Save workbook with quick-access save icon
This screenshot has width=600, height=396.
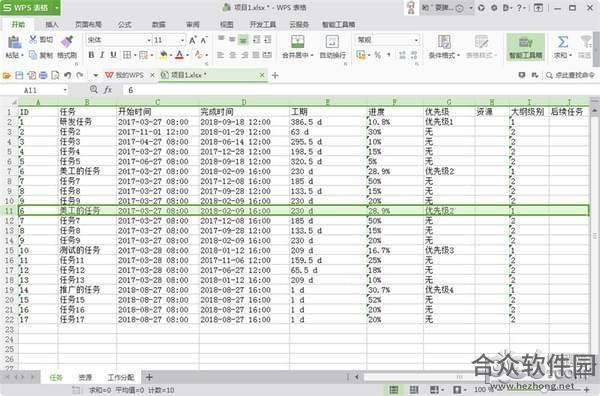click(19, 75)
